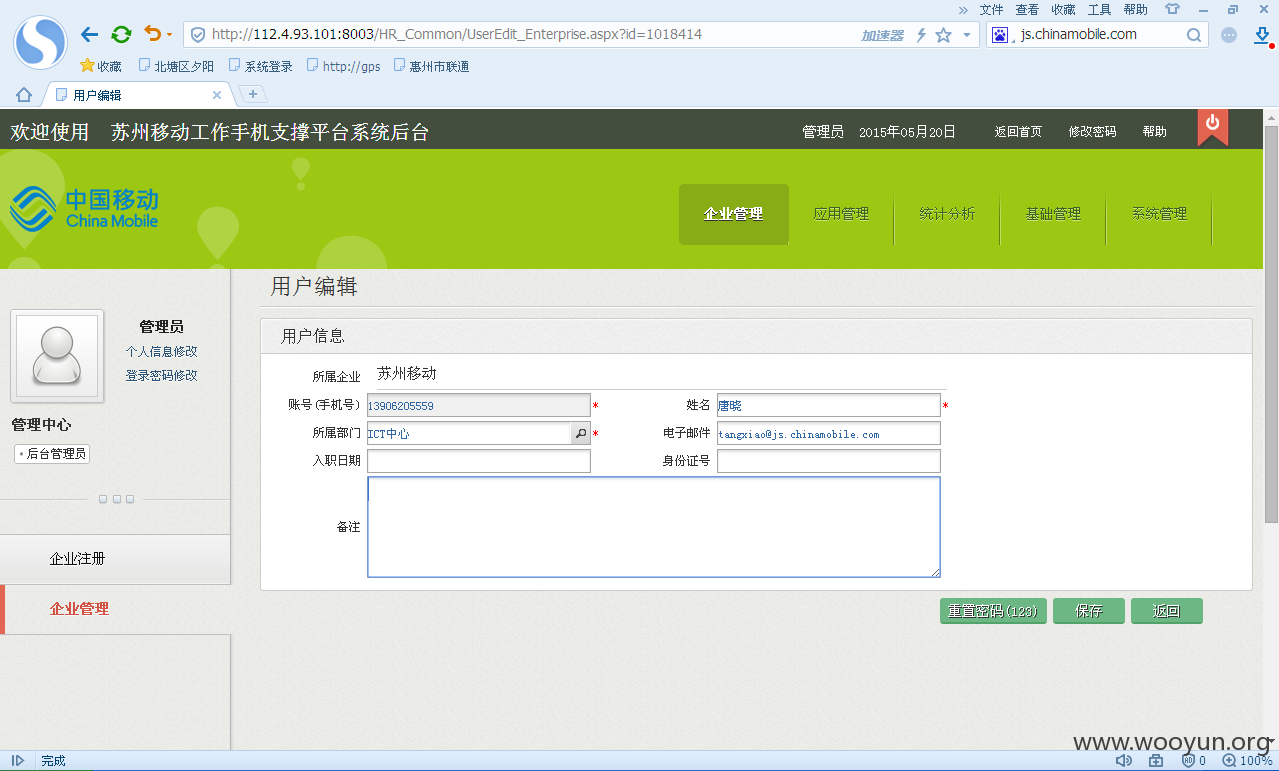Click the red power logout icon
The width and height of the screenshot is (1279, 771).
tap(1212, 126)
